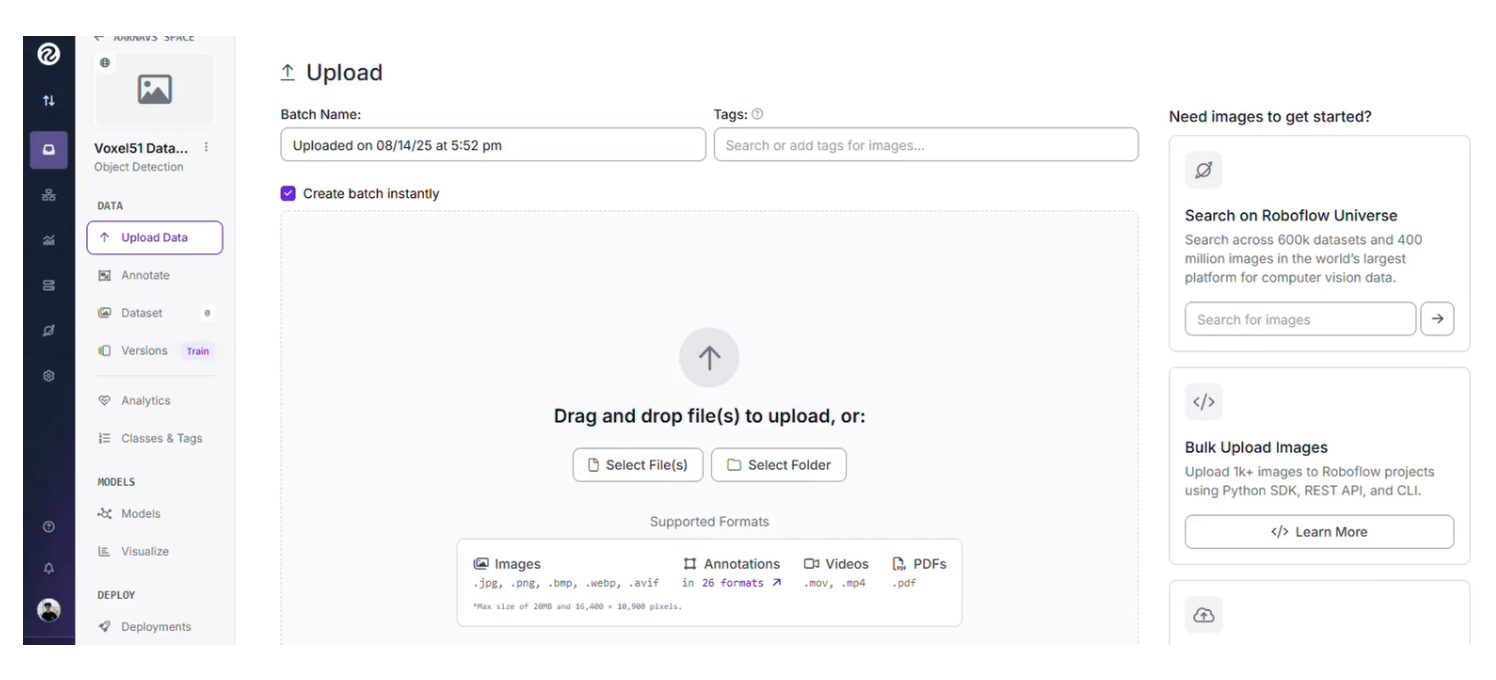Viewport: 1496px width, 680px height.
Task: Click the 'Need images to get started?' text
Action: click(x=1270, y=117)
